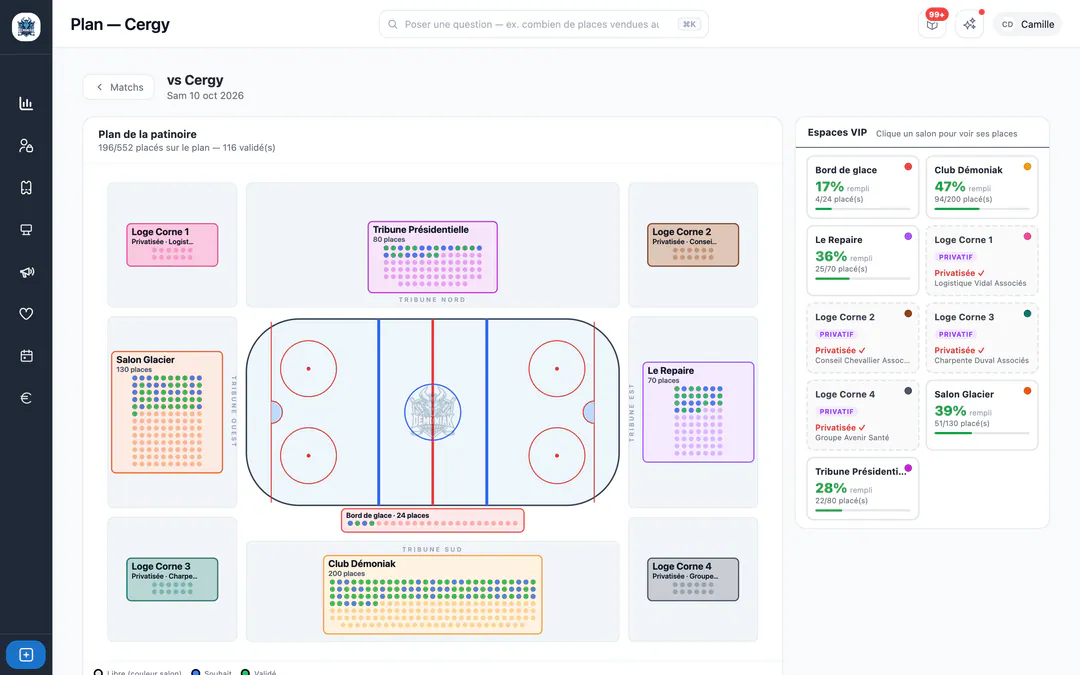
Task: Click the red dot on Bord de glace card
Action: tap(908, 167)
